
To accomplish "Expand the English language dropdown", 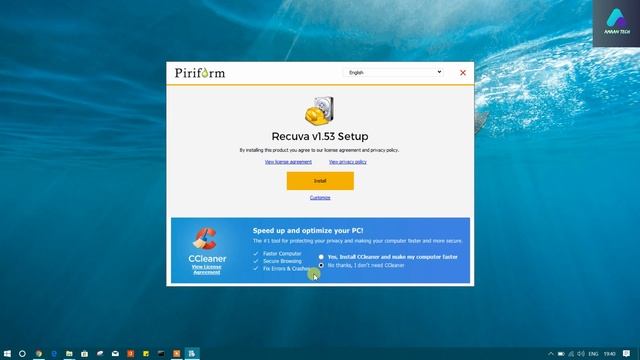I will pos(393,72).
